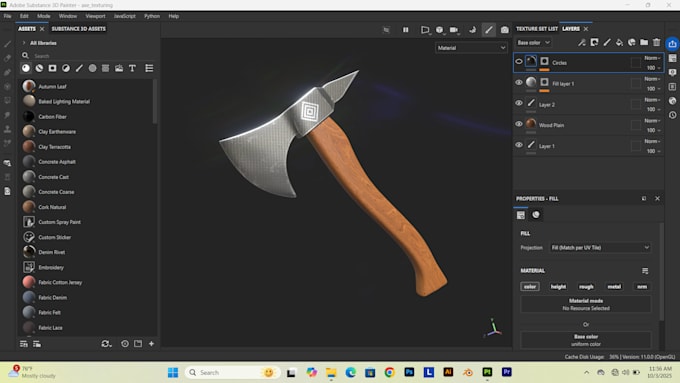The height and width of the screenshot is (383, 680).
Task: Add a smart material layer icon
Action: coord(632,43)
